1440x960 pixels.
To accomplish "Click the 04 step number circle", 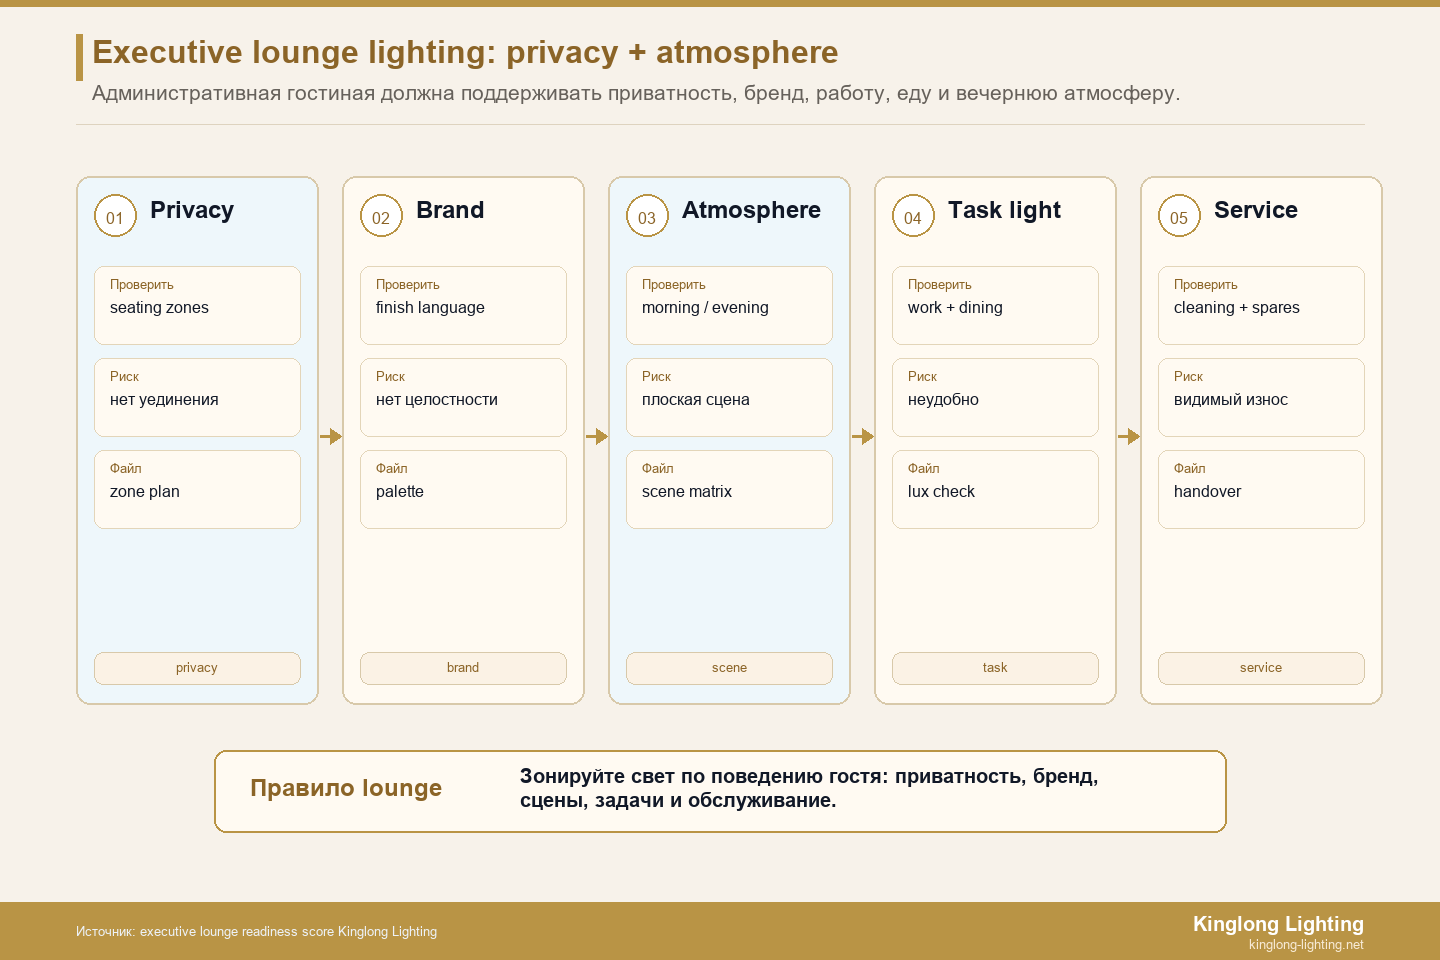I will [x=913, y=216].
